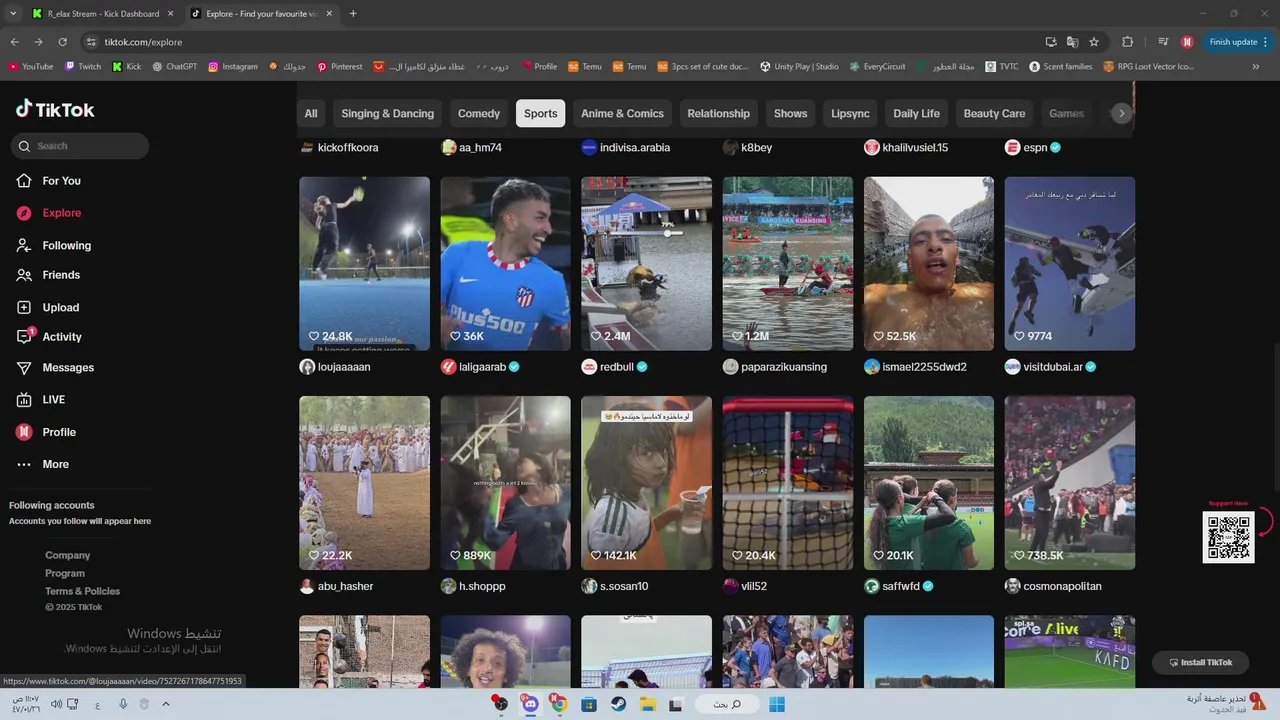Open File Explorer from the taskbar
The image size is (1280, 720).
(x=648, y=704)
